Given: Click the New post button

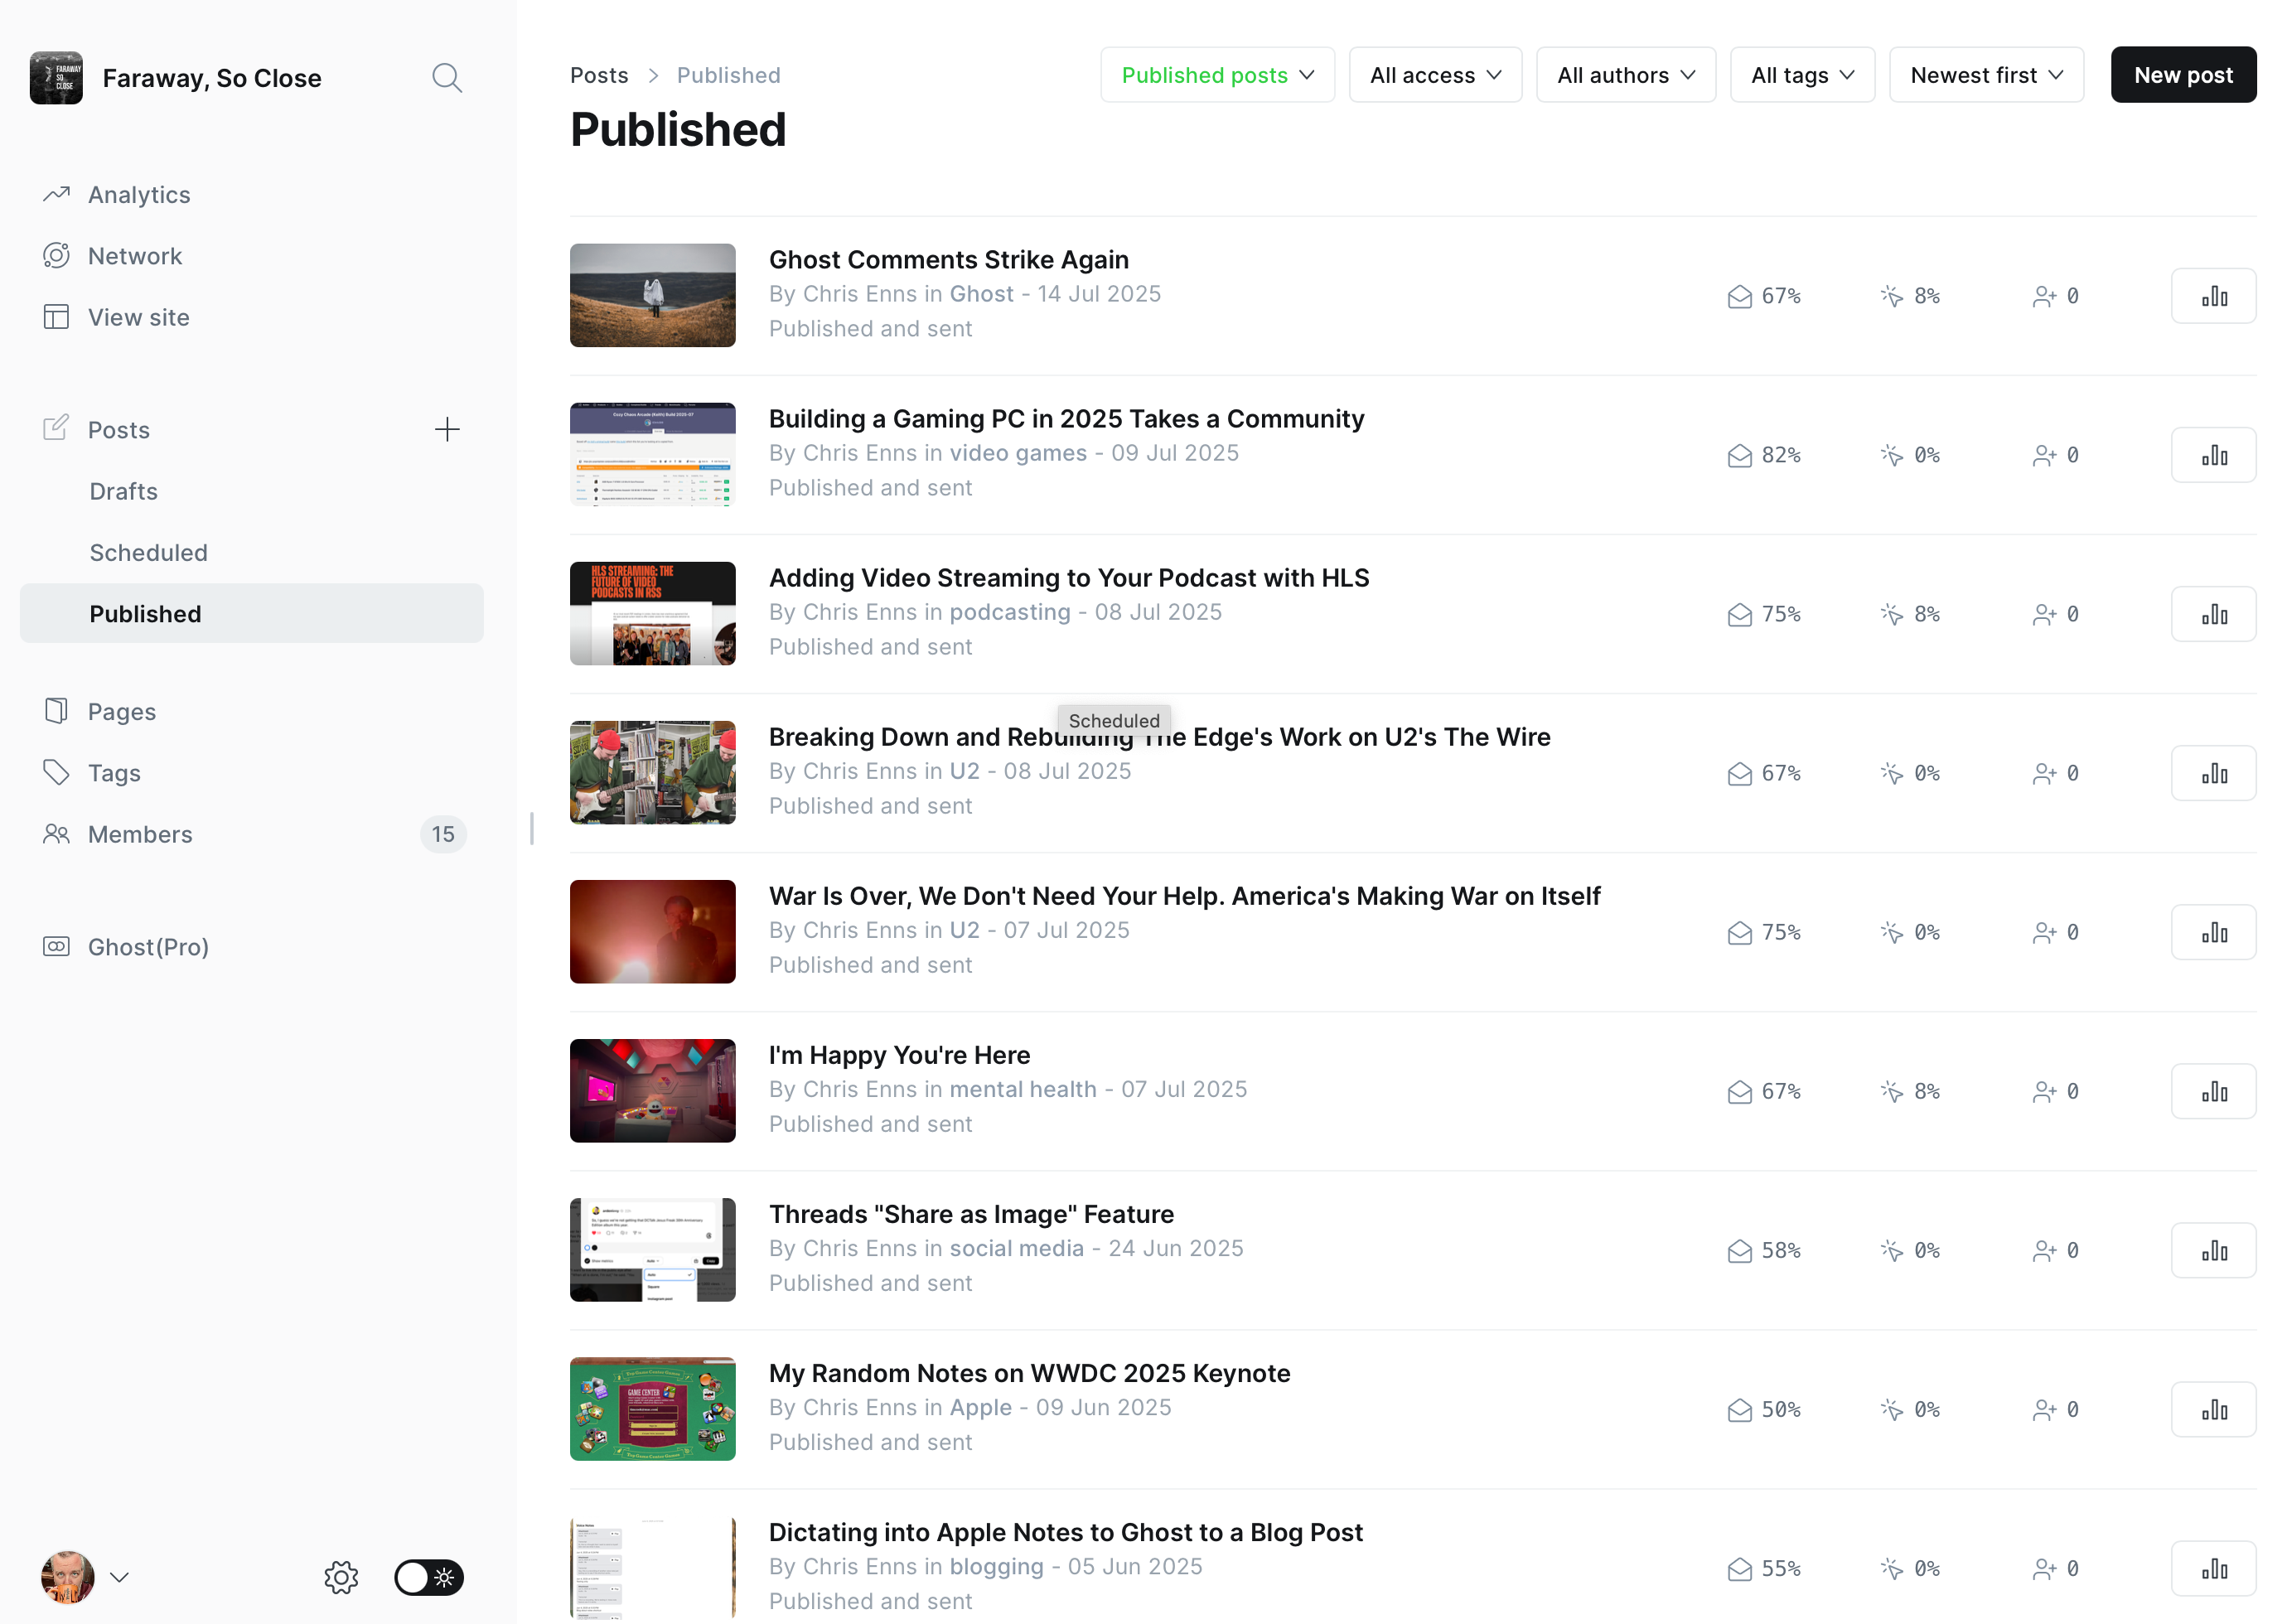Looking at the screenshot, I should 2182,75.
